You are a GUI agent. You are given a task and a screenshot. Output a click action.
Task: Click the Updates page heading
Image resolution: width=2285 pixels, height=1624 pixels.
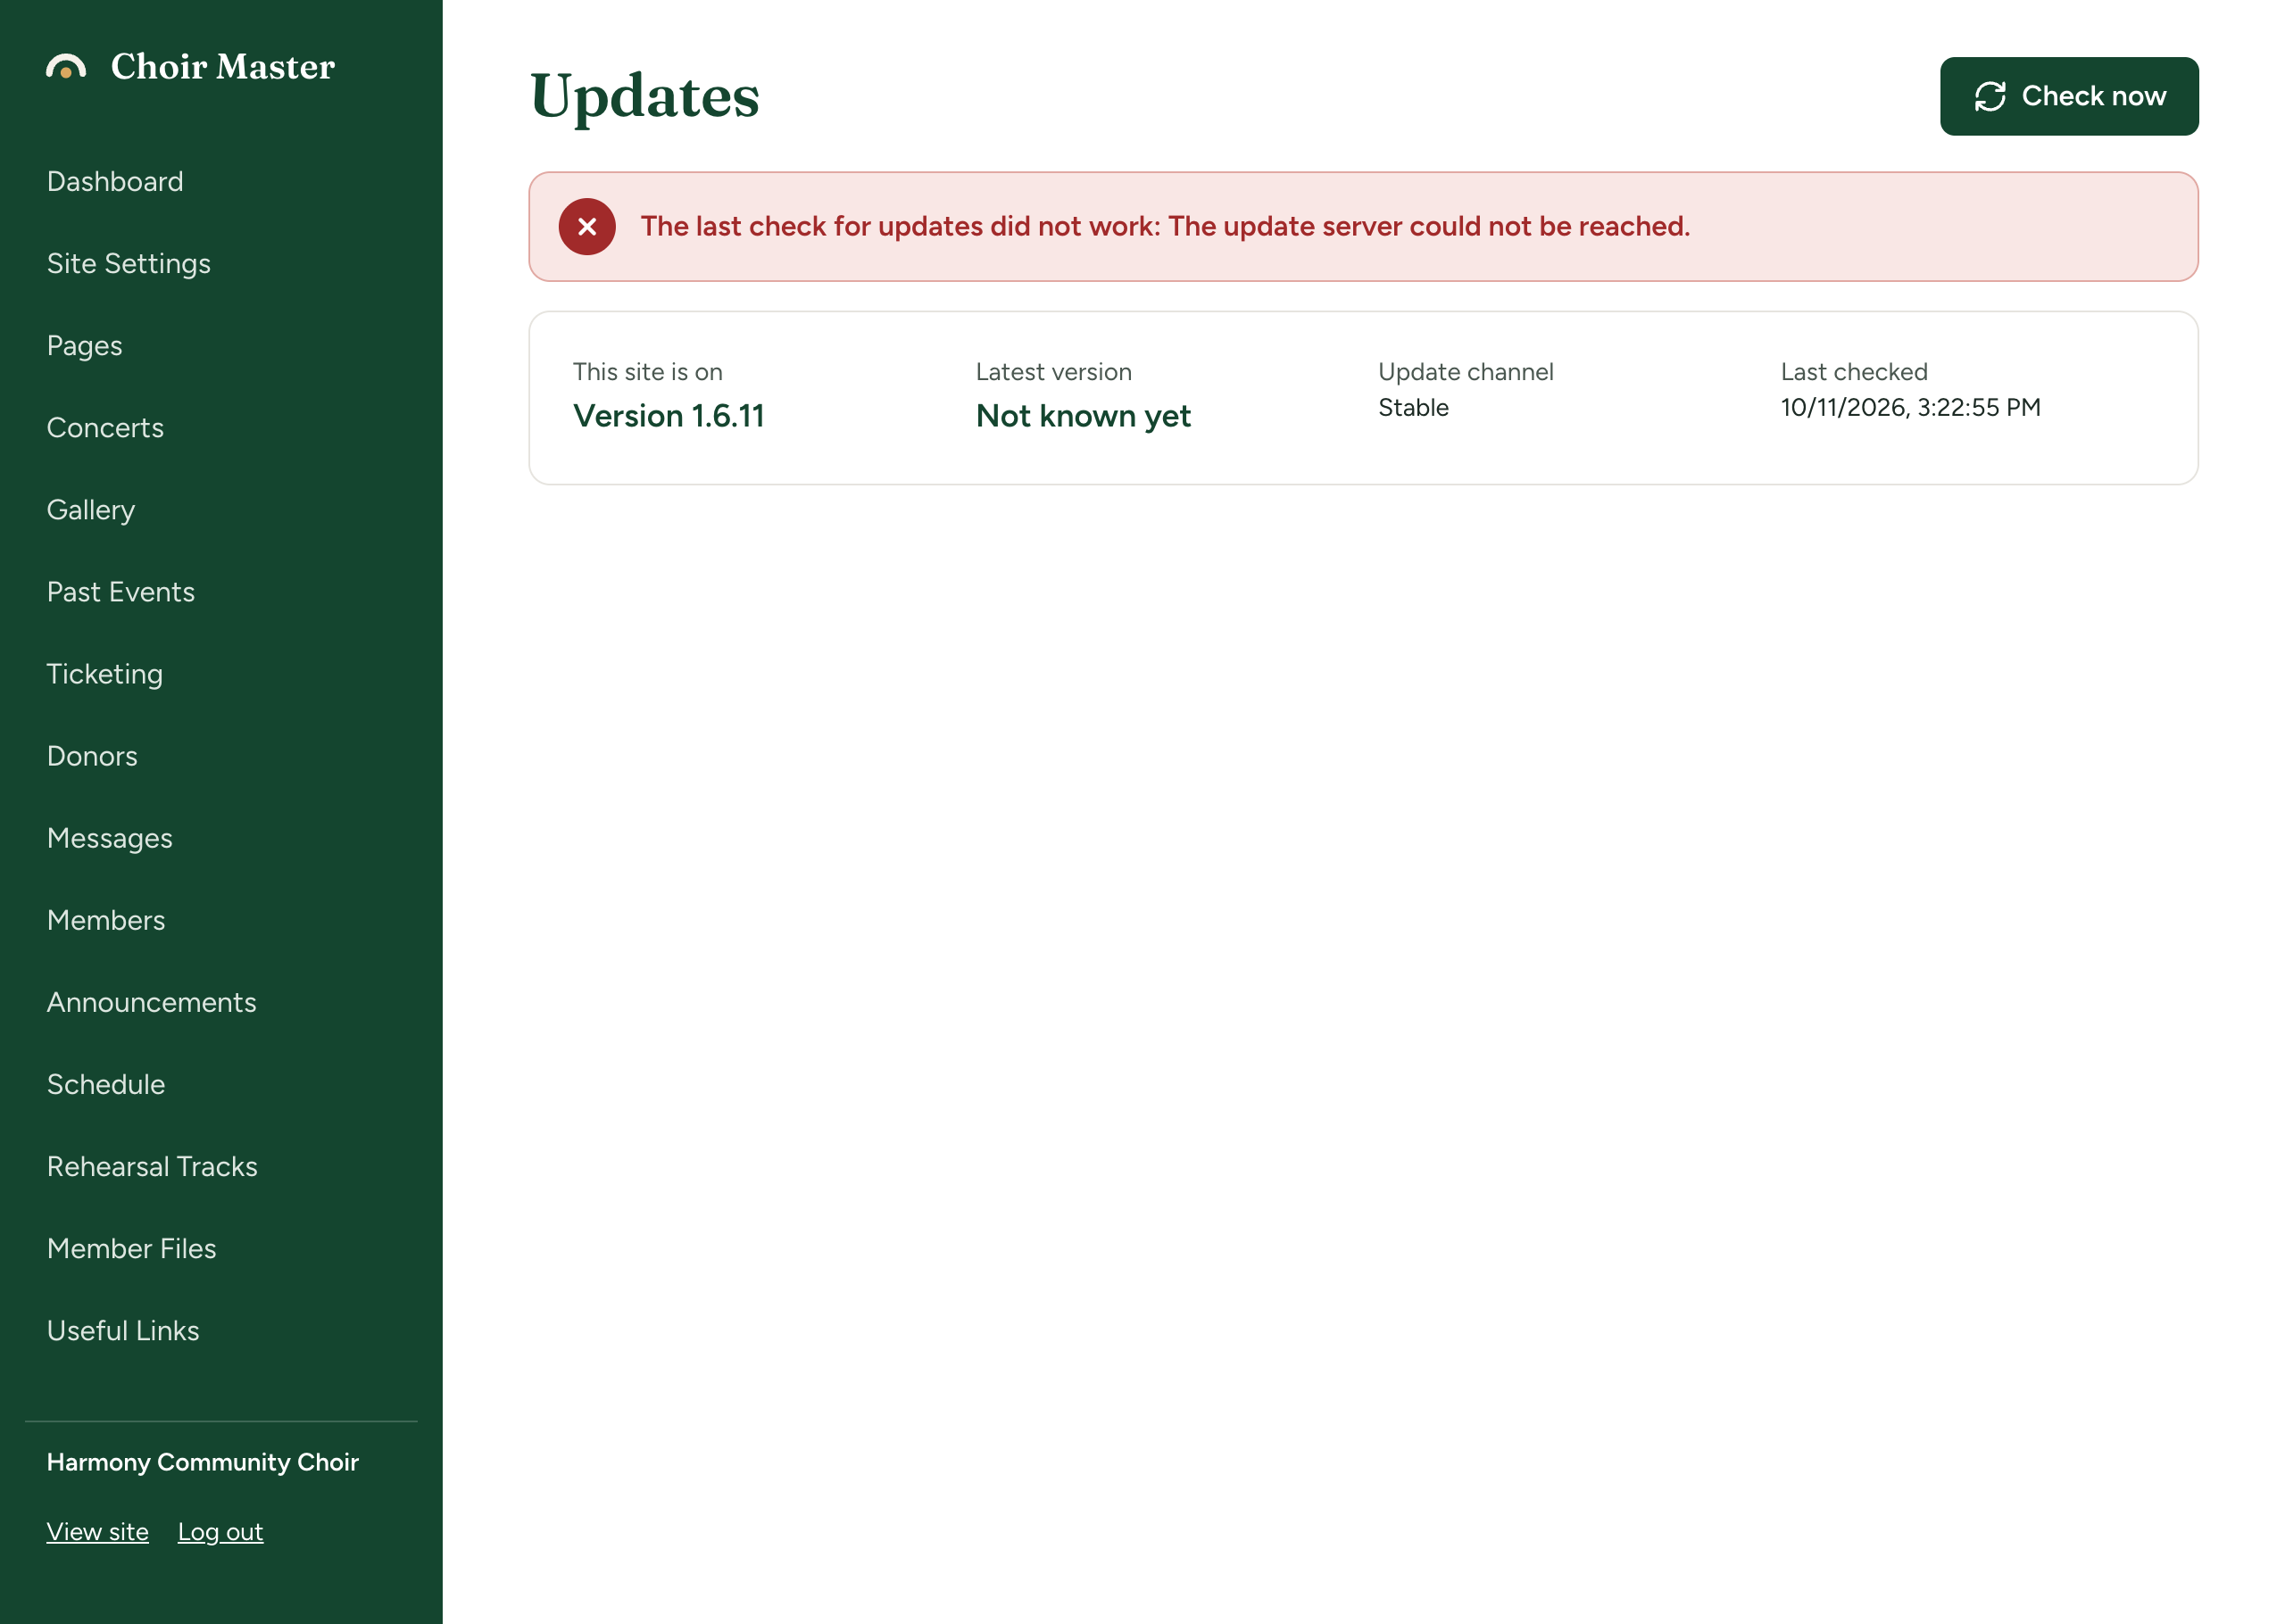645,97
